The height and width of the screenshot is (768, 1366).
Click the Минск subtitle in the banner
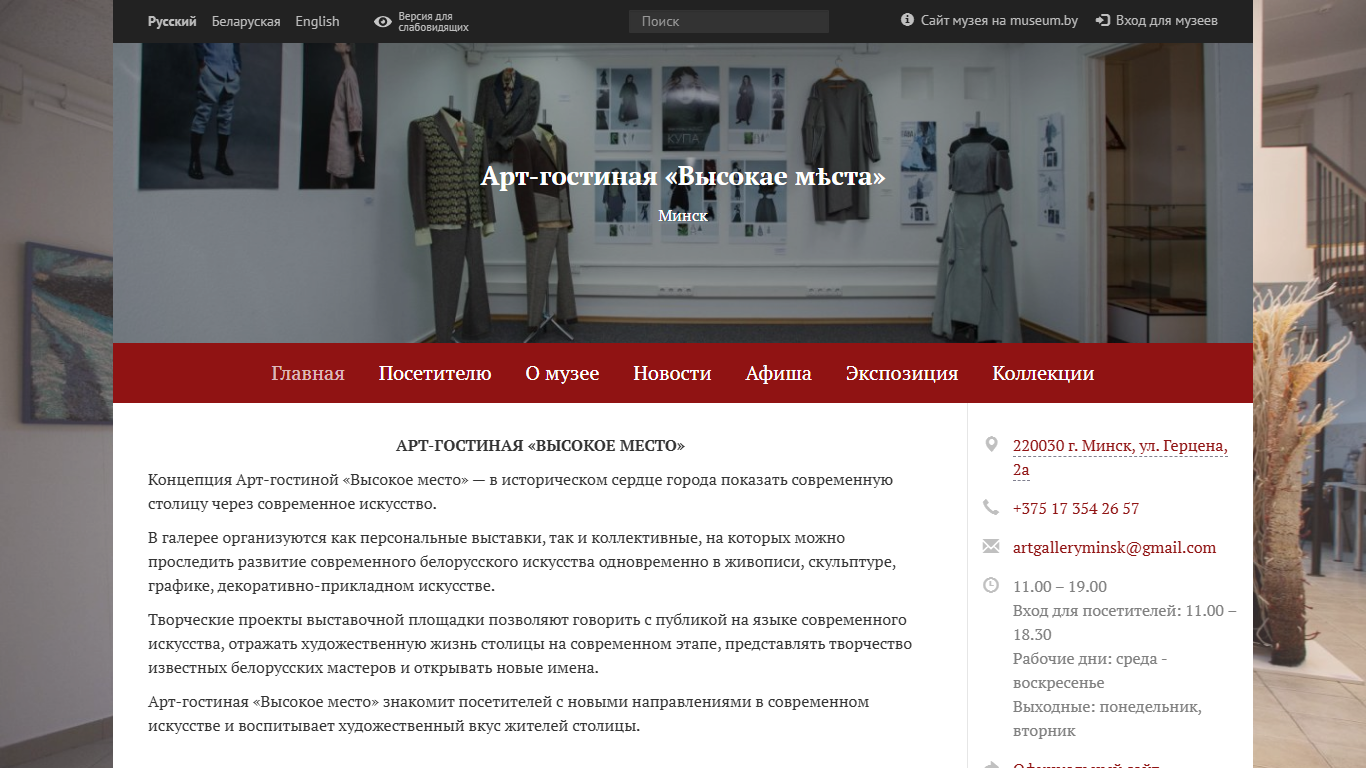click(x=683, y=215)
